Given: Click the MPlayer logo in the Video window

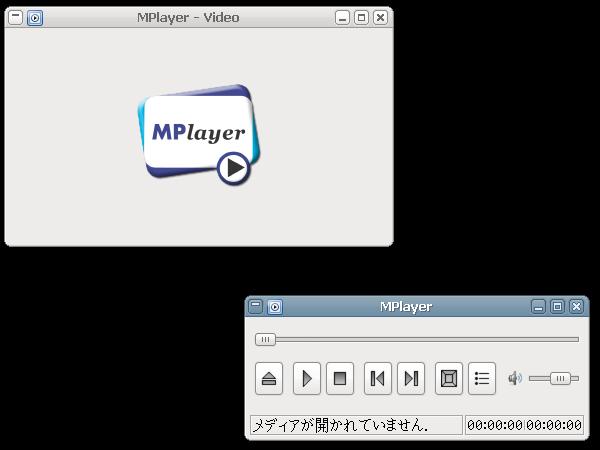Looking at the screenshot, I should click(x=199, y=135).
